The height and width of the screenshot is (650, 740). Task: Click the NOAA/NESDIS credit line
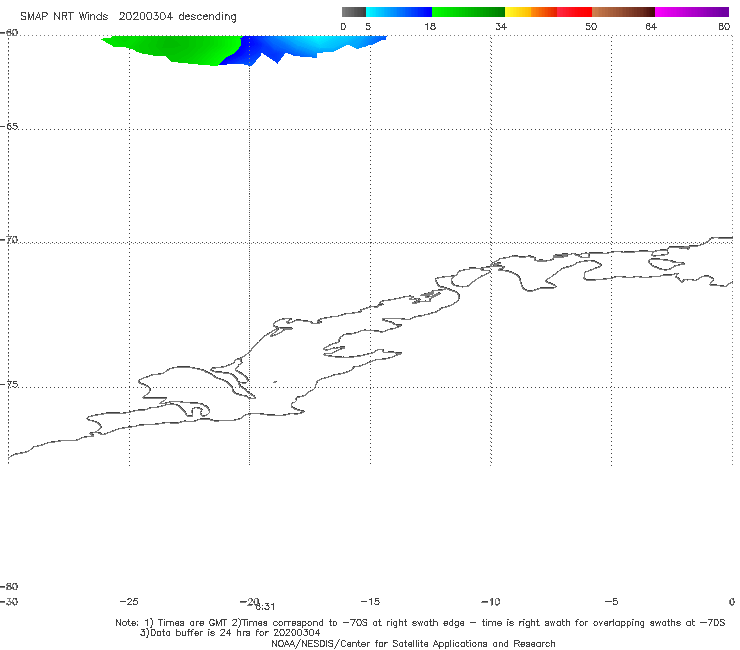(413, 643)
